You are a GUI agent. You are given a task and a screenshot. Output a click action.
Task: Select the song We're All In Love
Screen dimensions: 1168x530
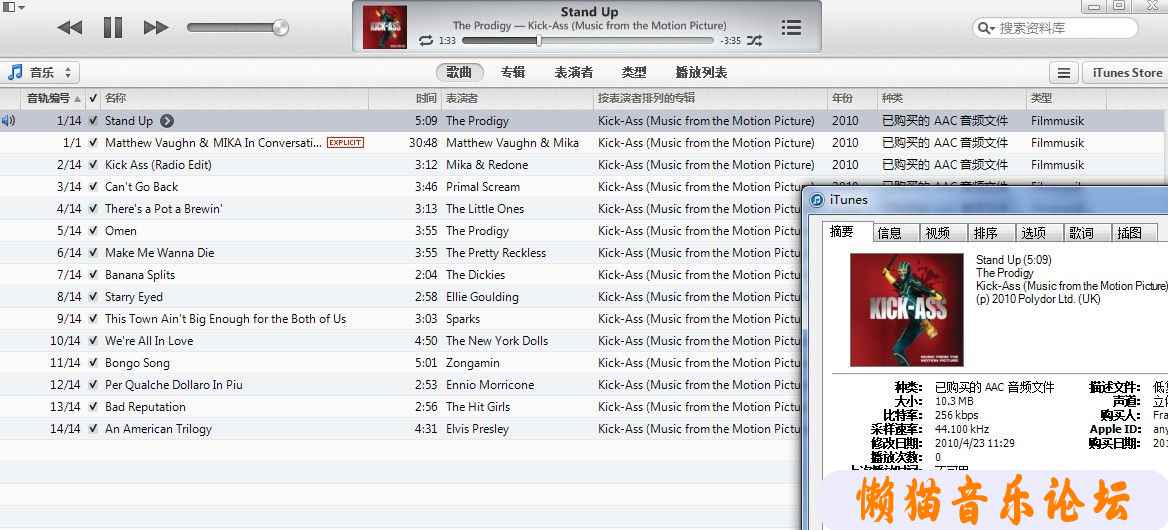[149, 341]
